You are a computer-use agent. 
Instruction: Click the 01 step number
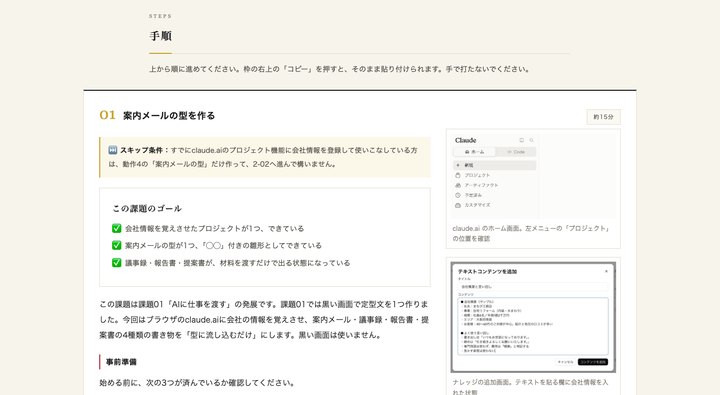pos(107,115)
